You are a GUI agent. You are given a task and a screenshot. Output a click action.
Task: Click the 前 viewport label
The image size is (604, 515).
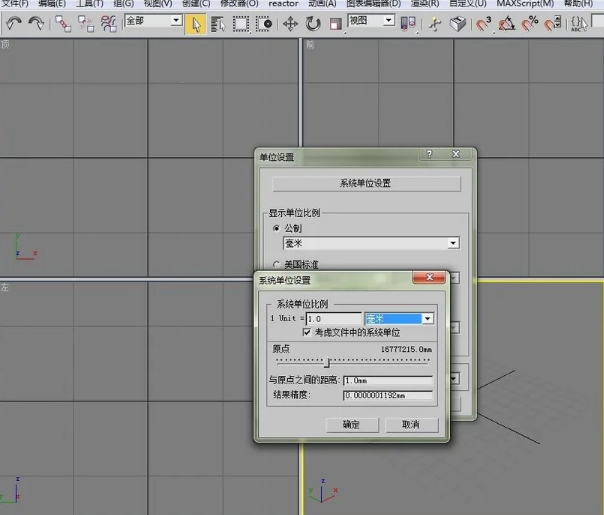pyautogui.click(x=310, y=45)
